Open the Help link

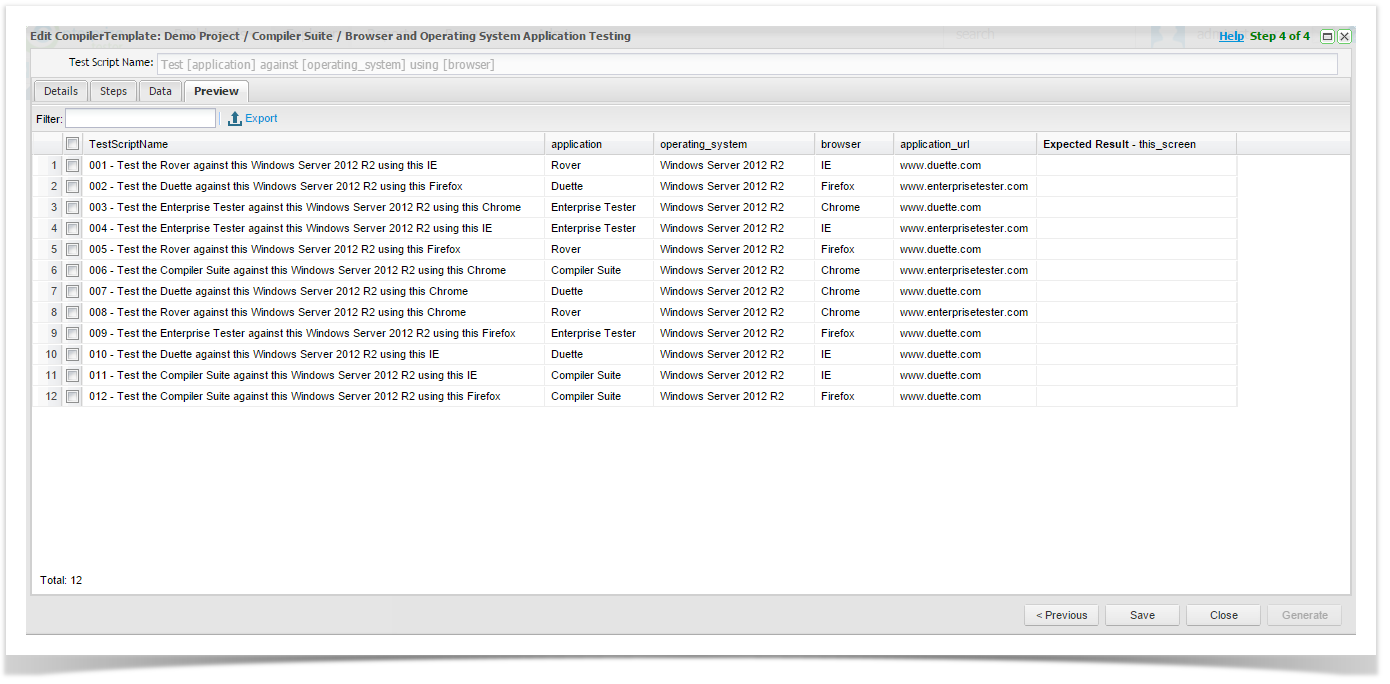pyautogui.click(x=1231, y=36)
